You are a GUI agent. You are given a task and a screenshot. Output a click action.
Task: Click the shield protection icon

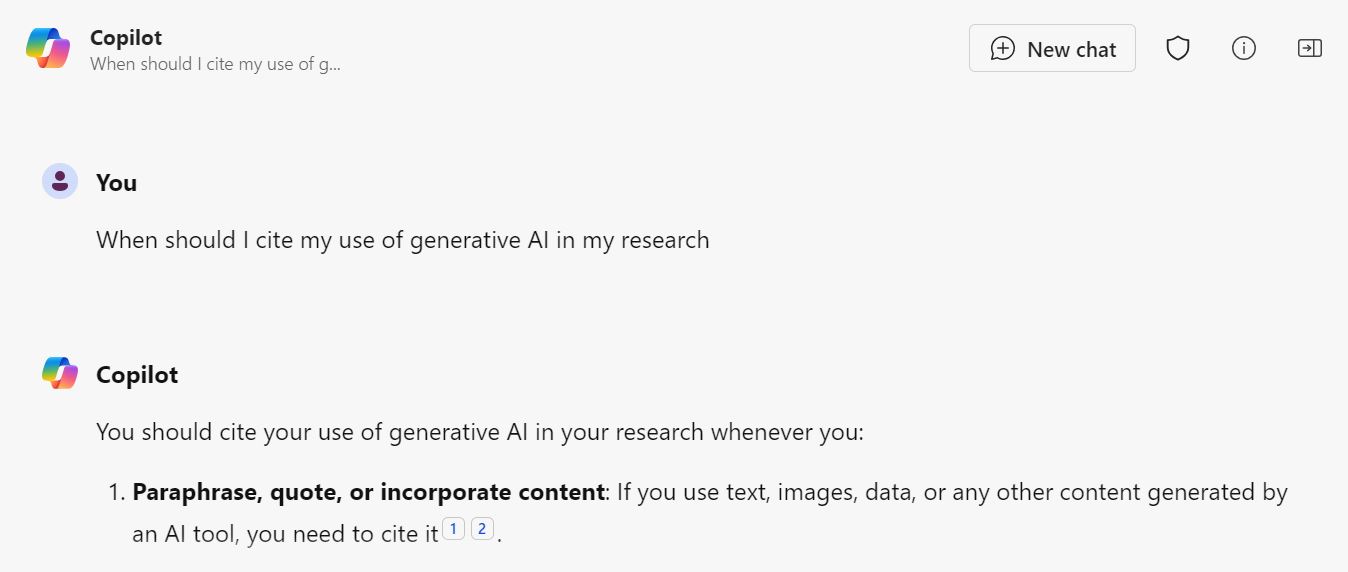(x=1178, y=48)
